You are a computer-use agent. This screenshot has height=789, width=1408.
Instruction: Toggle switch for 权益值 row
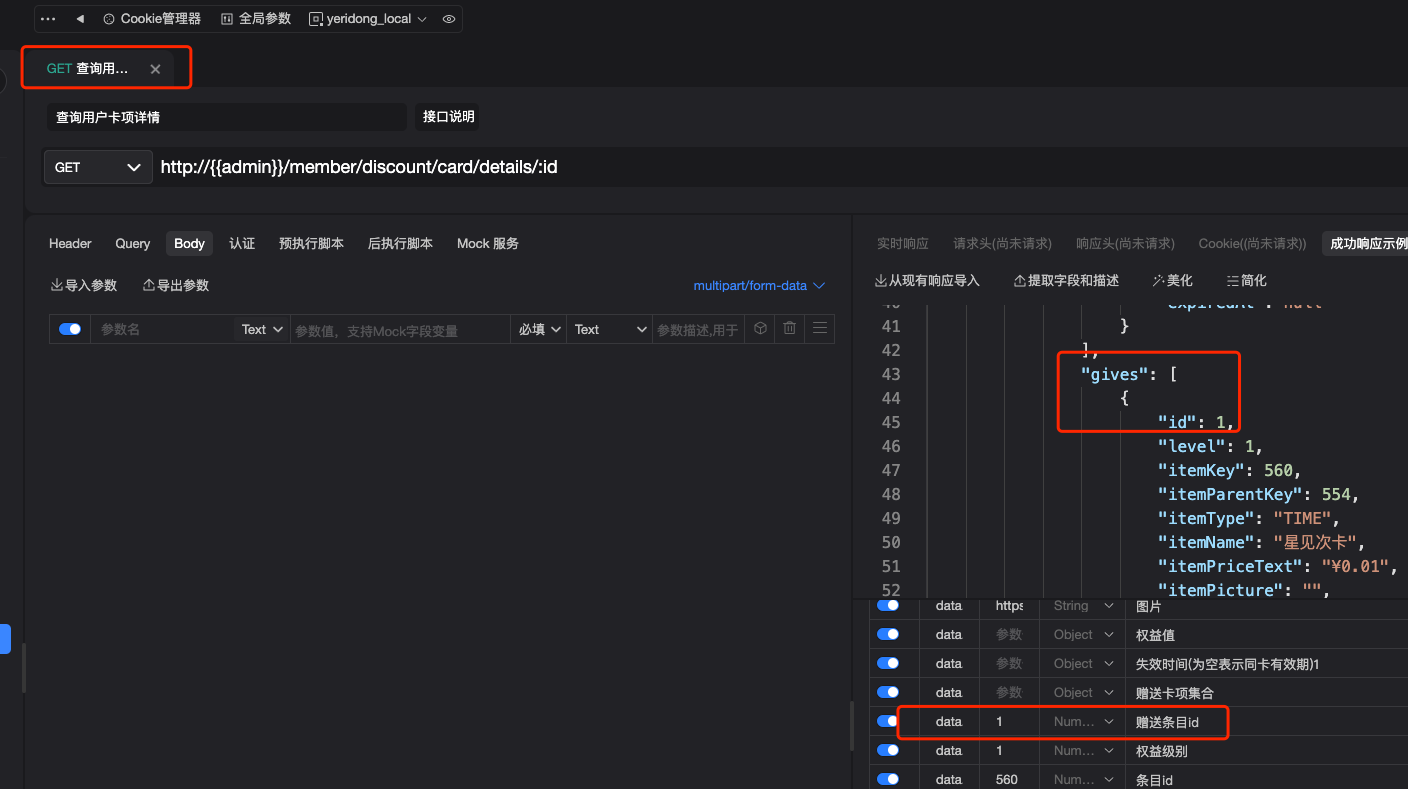[x=887, y=634]
